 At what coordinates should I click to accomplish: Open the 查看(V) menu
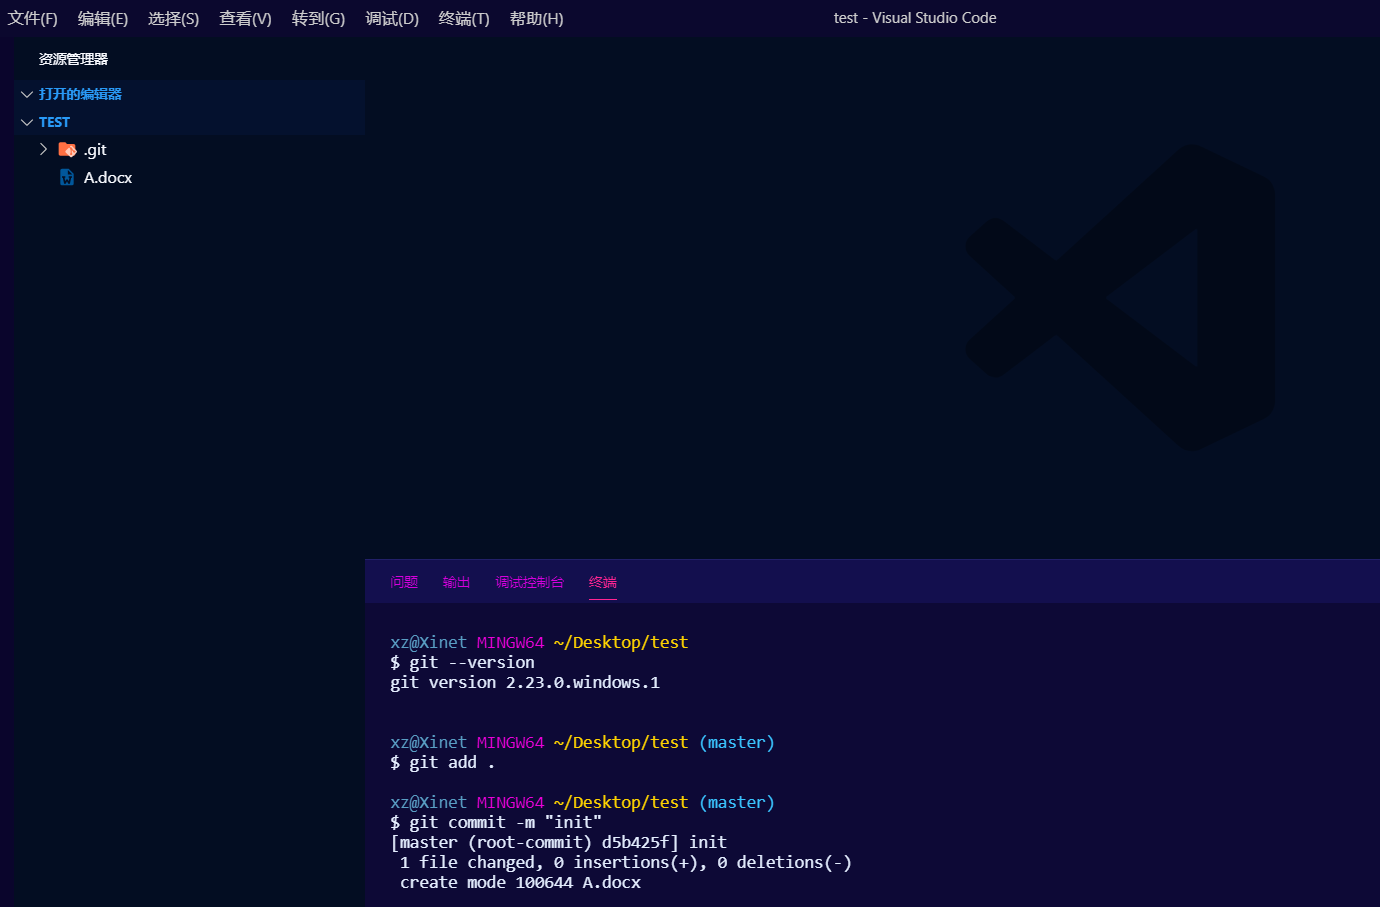click(x=245, y=18)
